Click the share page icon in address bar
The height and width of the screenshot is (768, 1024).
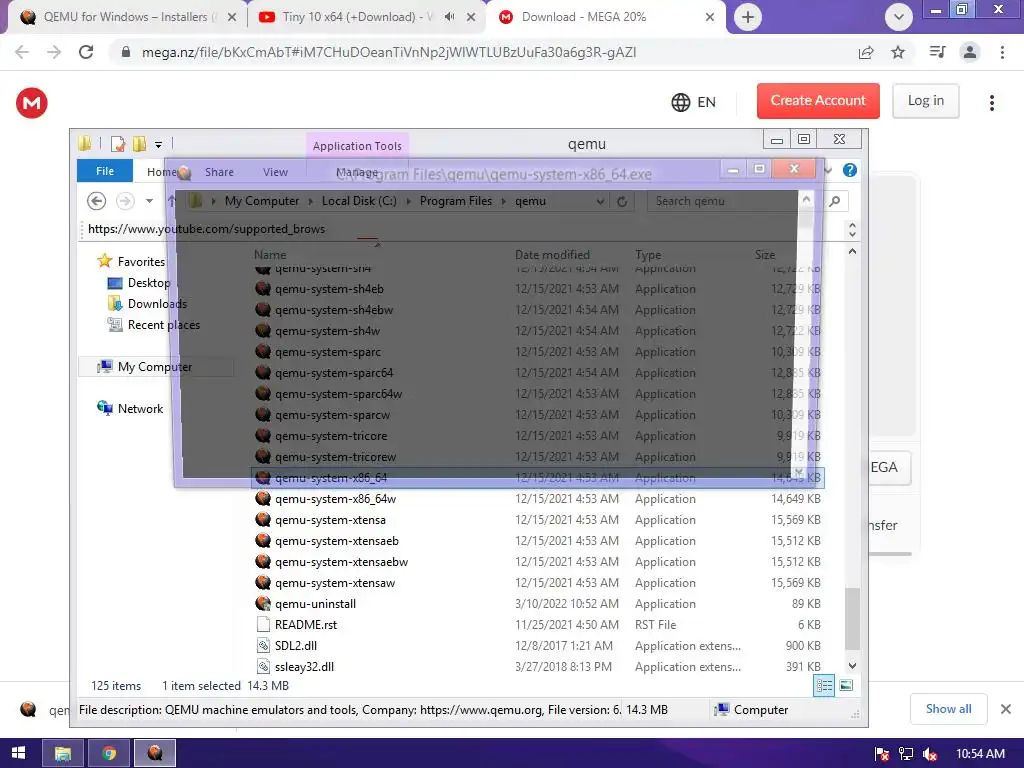[x=866, y=52]
